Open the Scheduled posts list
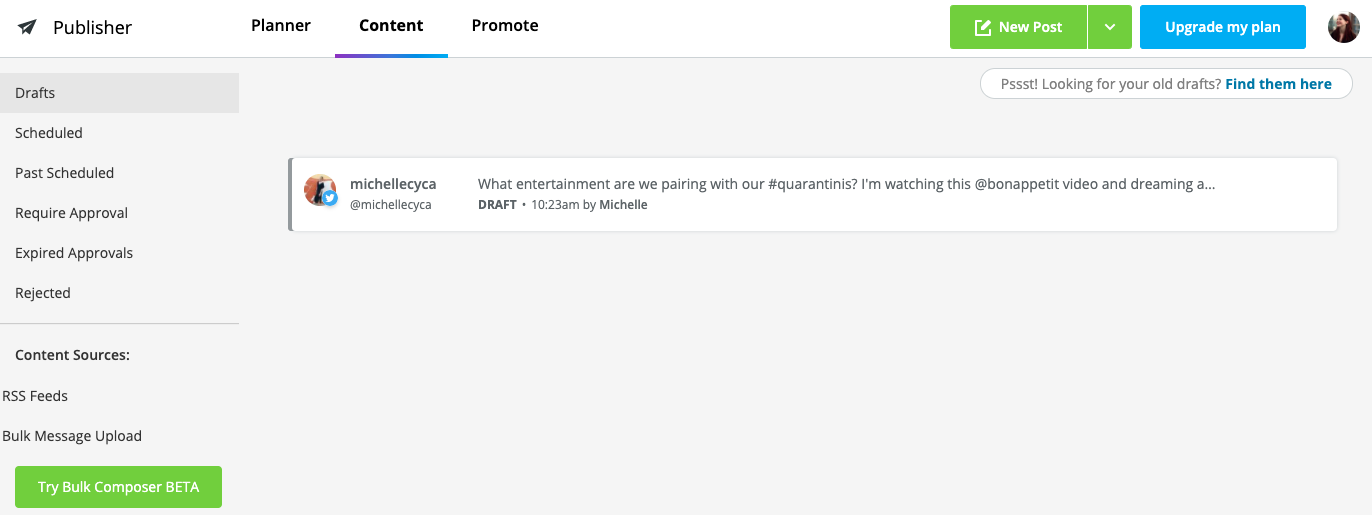1372x515 pixels. (x=49, y=133)
